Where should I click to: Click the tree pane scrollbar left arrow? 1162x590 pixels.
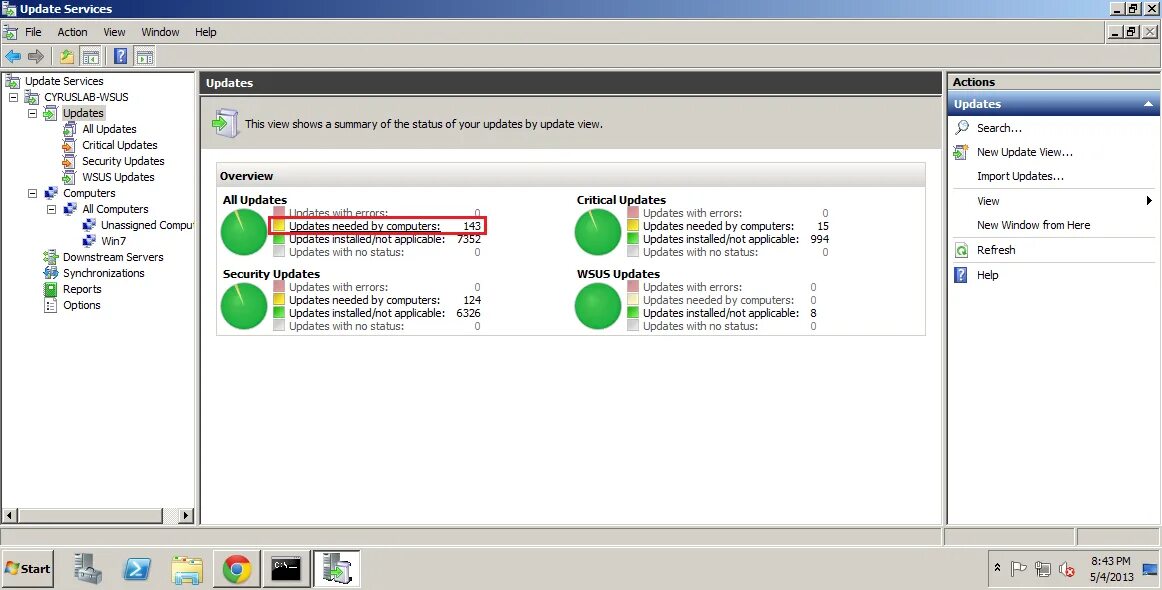click(x=10, y=515)
